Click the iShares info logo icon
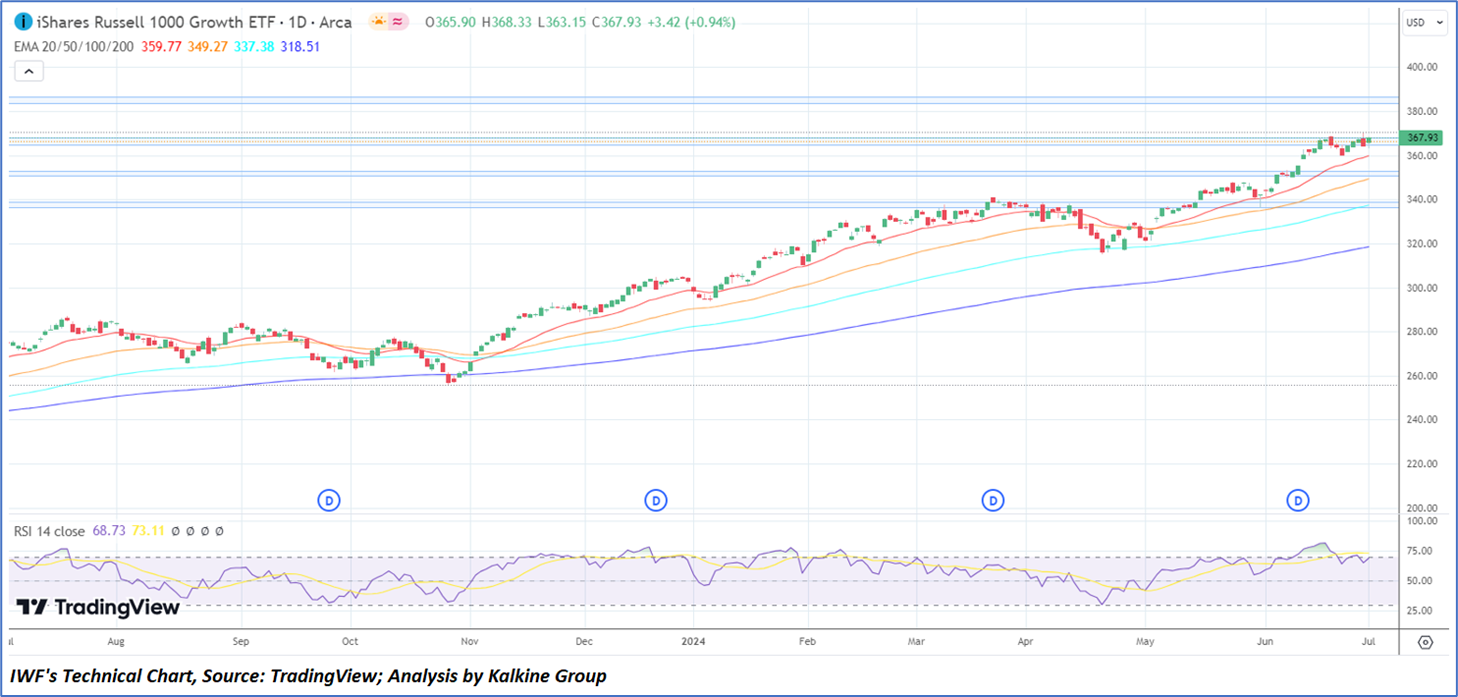This screenshot has width=1458, height=697. coord(23,22)
